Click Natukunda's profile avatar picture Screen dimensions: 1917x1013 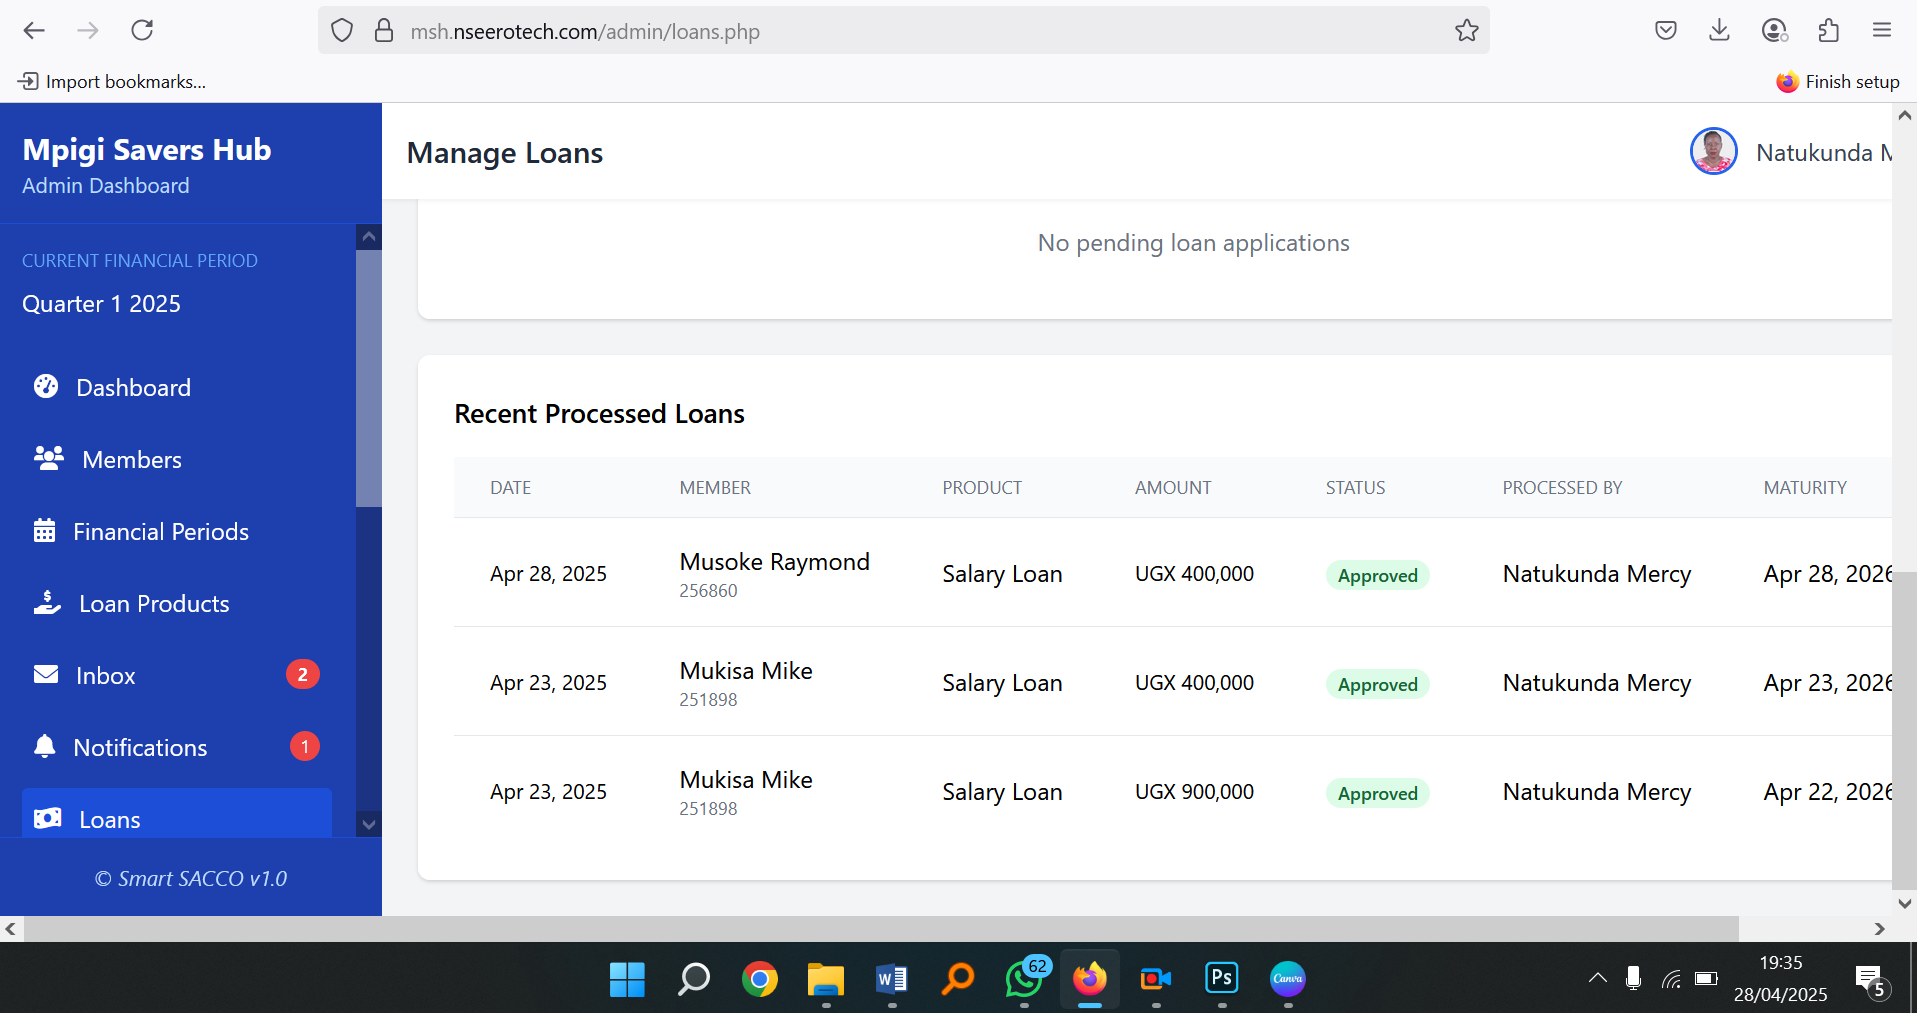(x=1713, y=152)
